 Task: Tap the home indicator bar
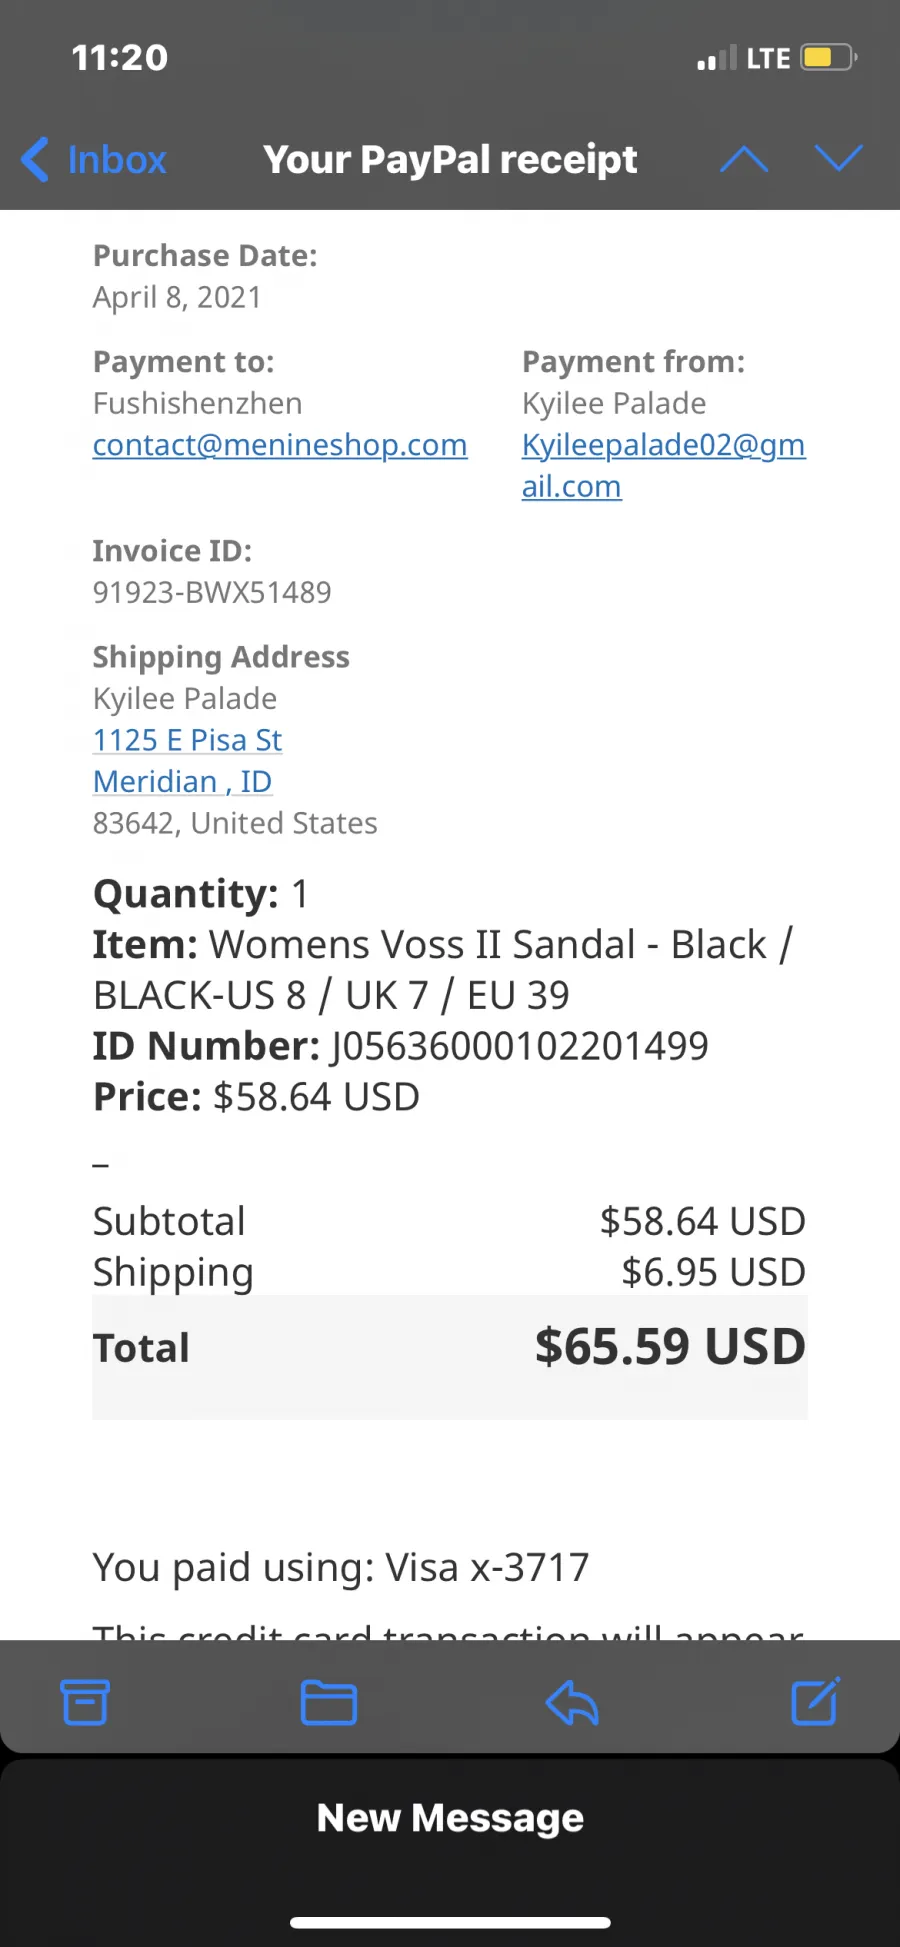tap(450, 1922)
